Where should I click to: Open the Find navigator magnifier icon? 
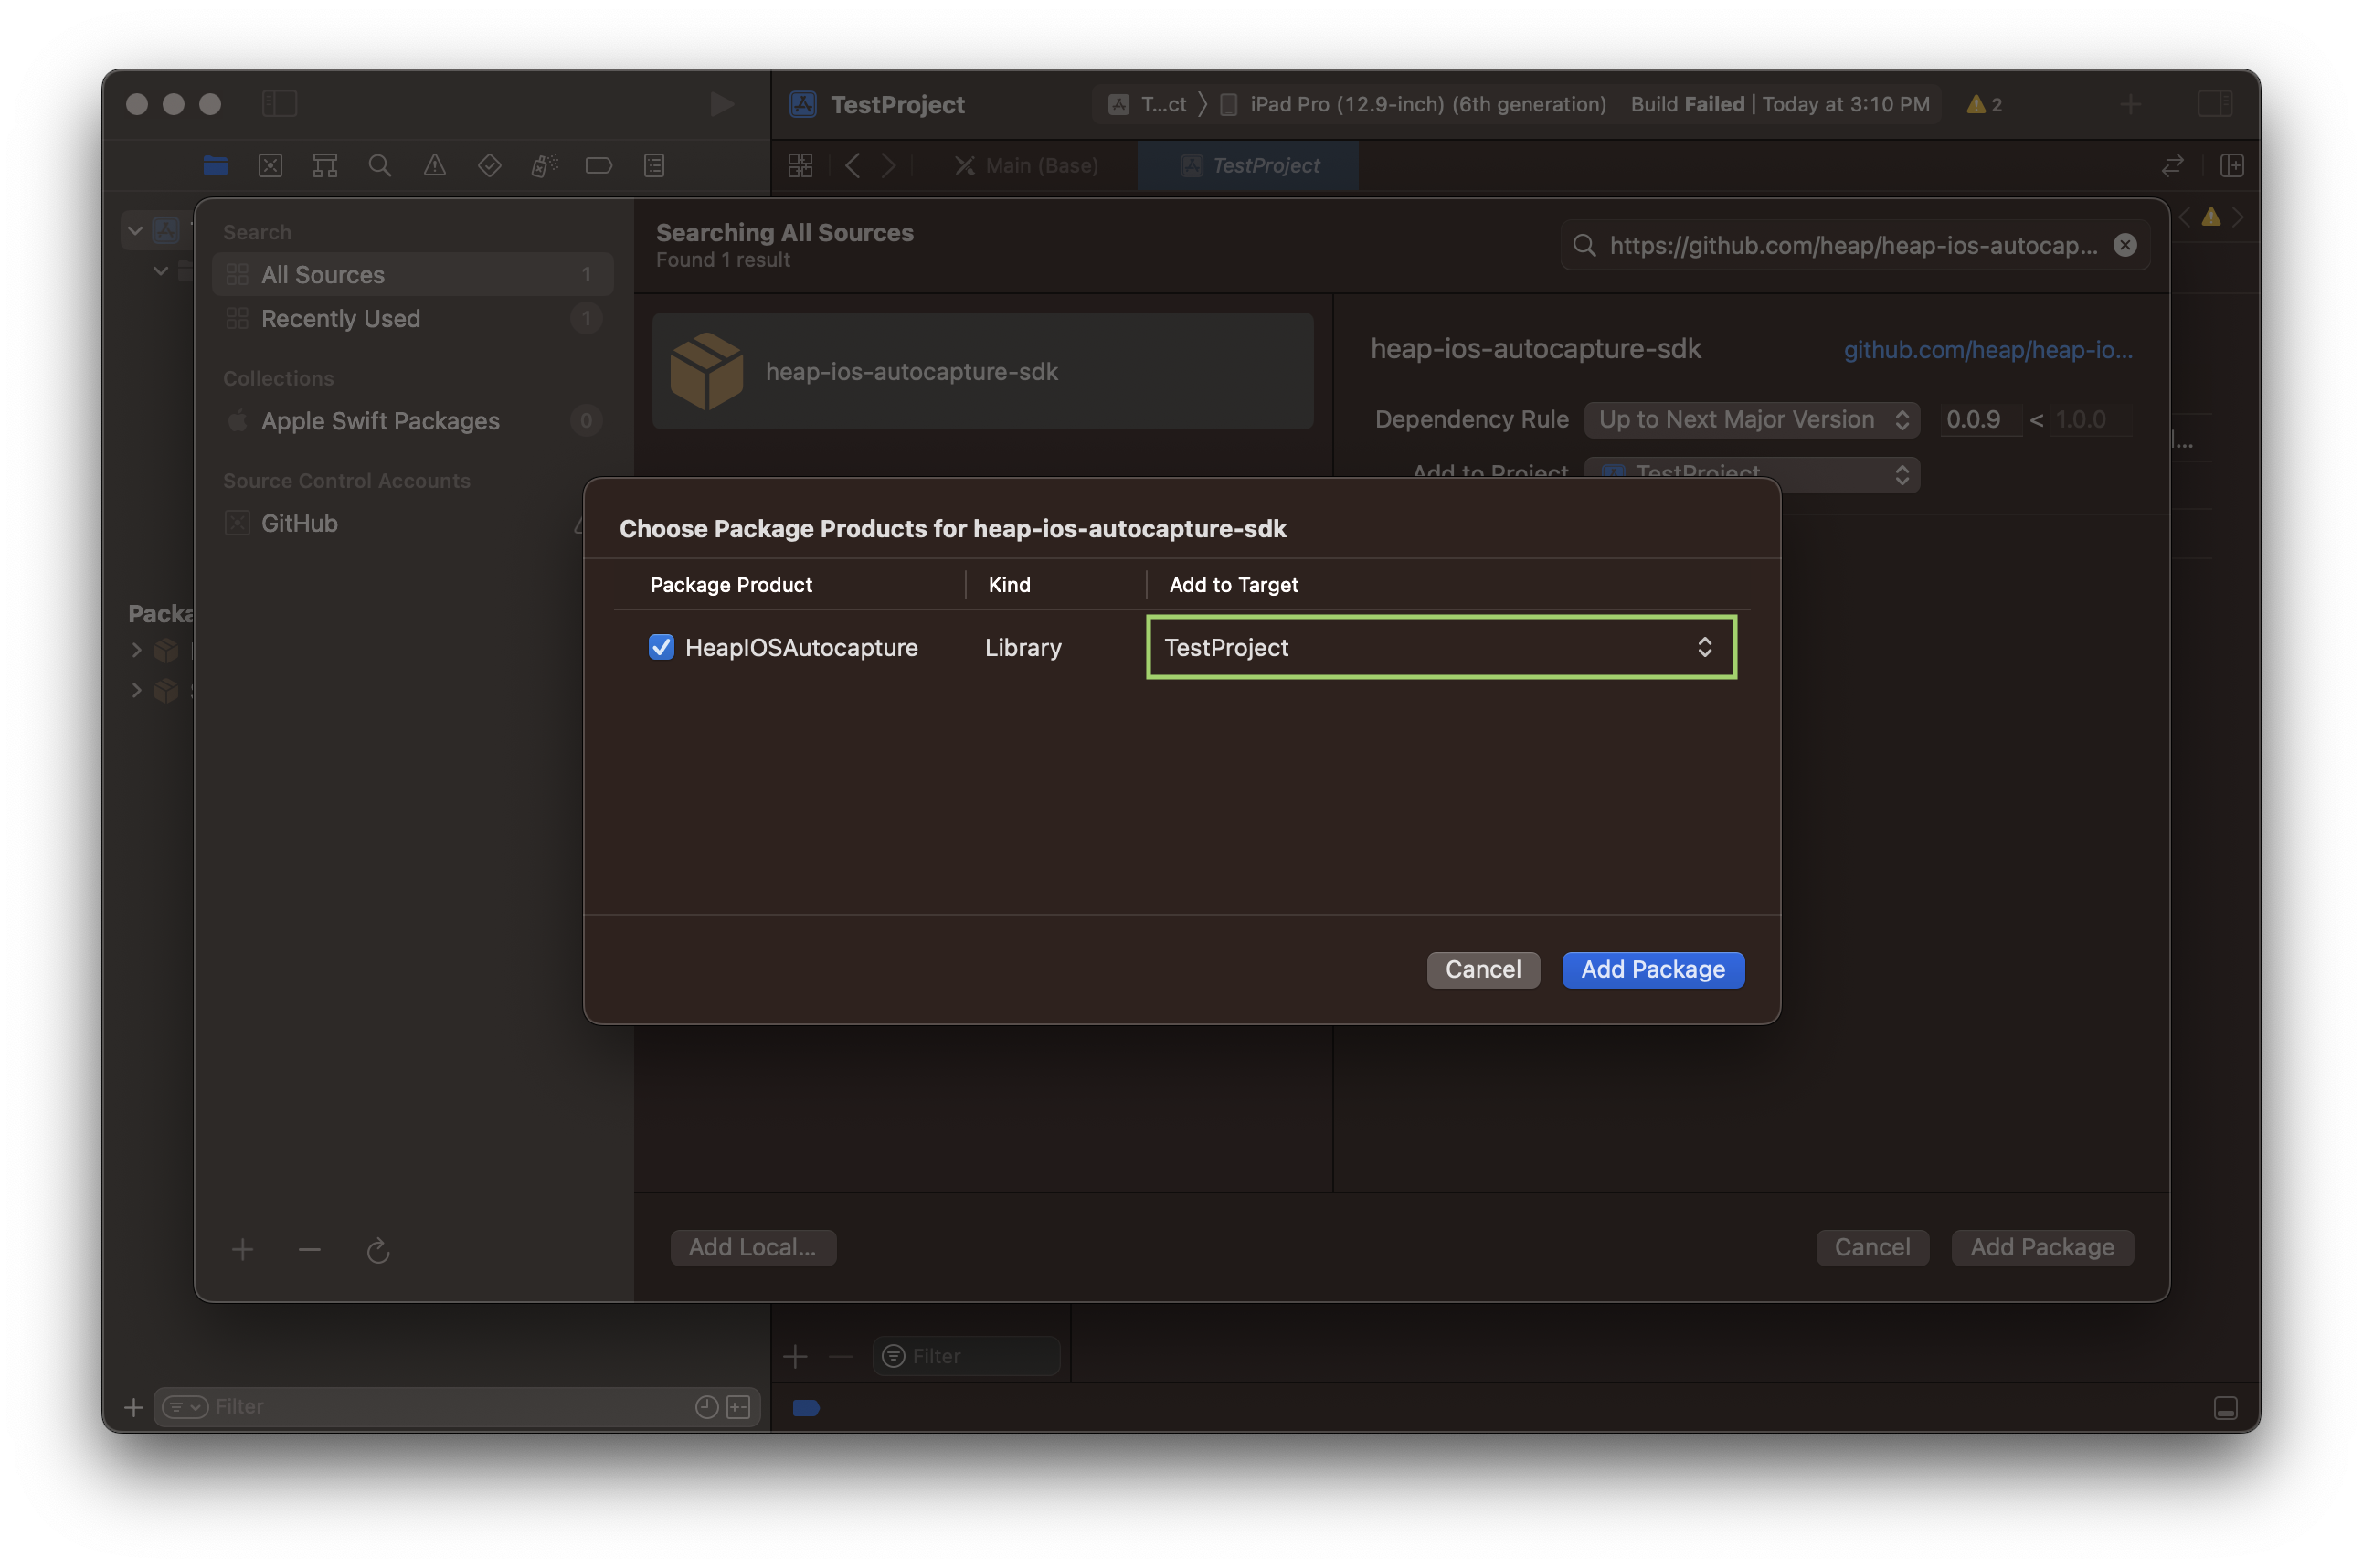tap(379, 165)
